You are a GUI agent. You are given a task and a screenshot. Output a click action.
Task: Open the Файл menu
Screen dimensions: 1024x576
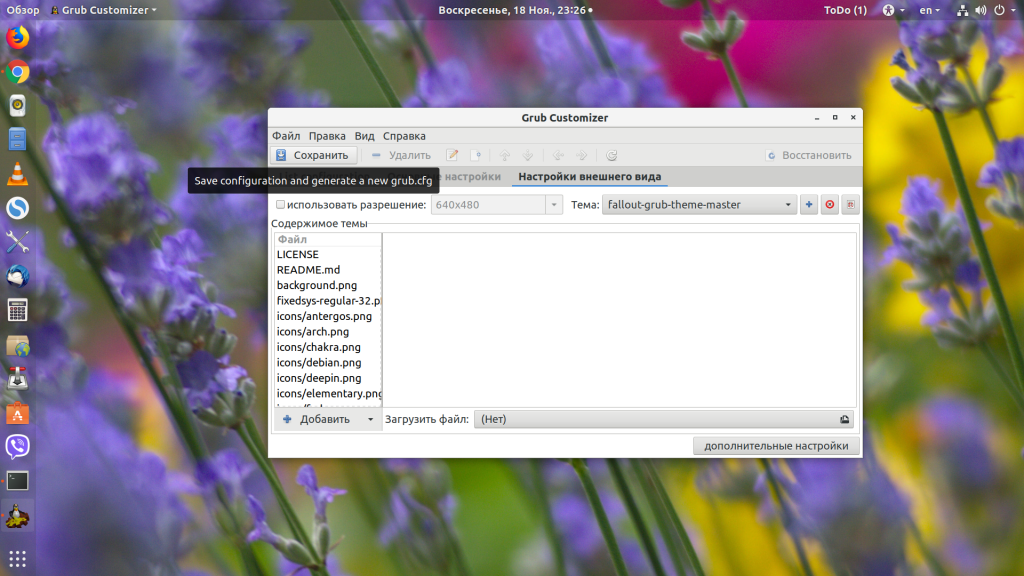click(286, 136)
